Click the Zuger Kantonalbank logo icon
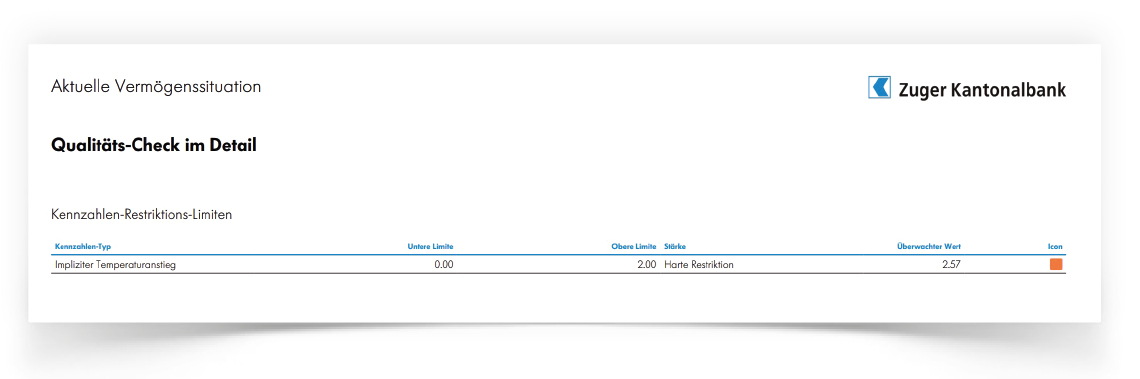This screenshot has height=379, width=1140. coord(880,87)
